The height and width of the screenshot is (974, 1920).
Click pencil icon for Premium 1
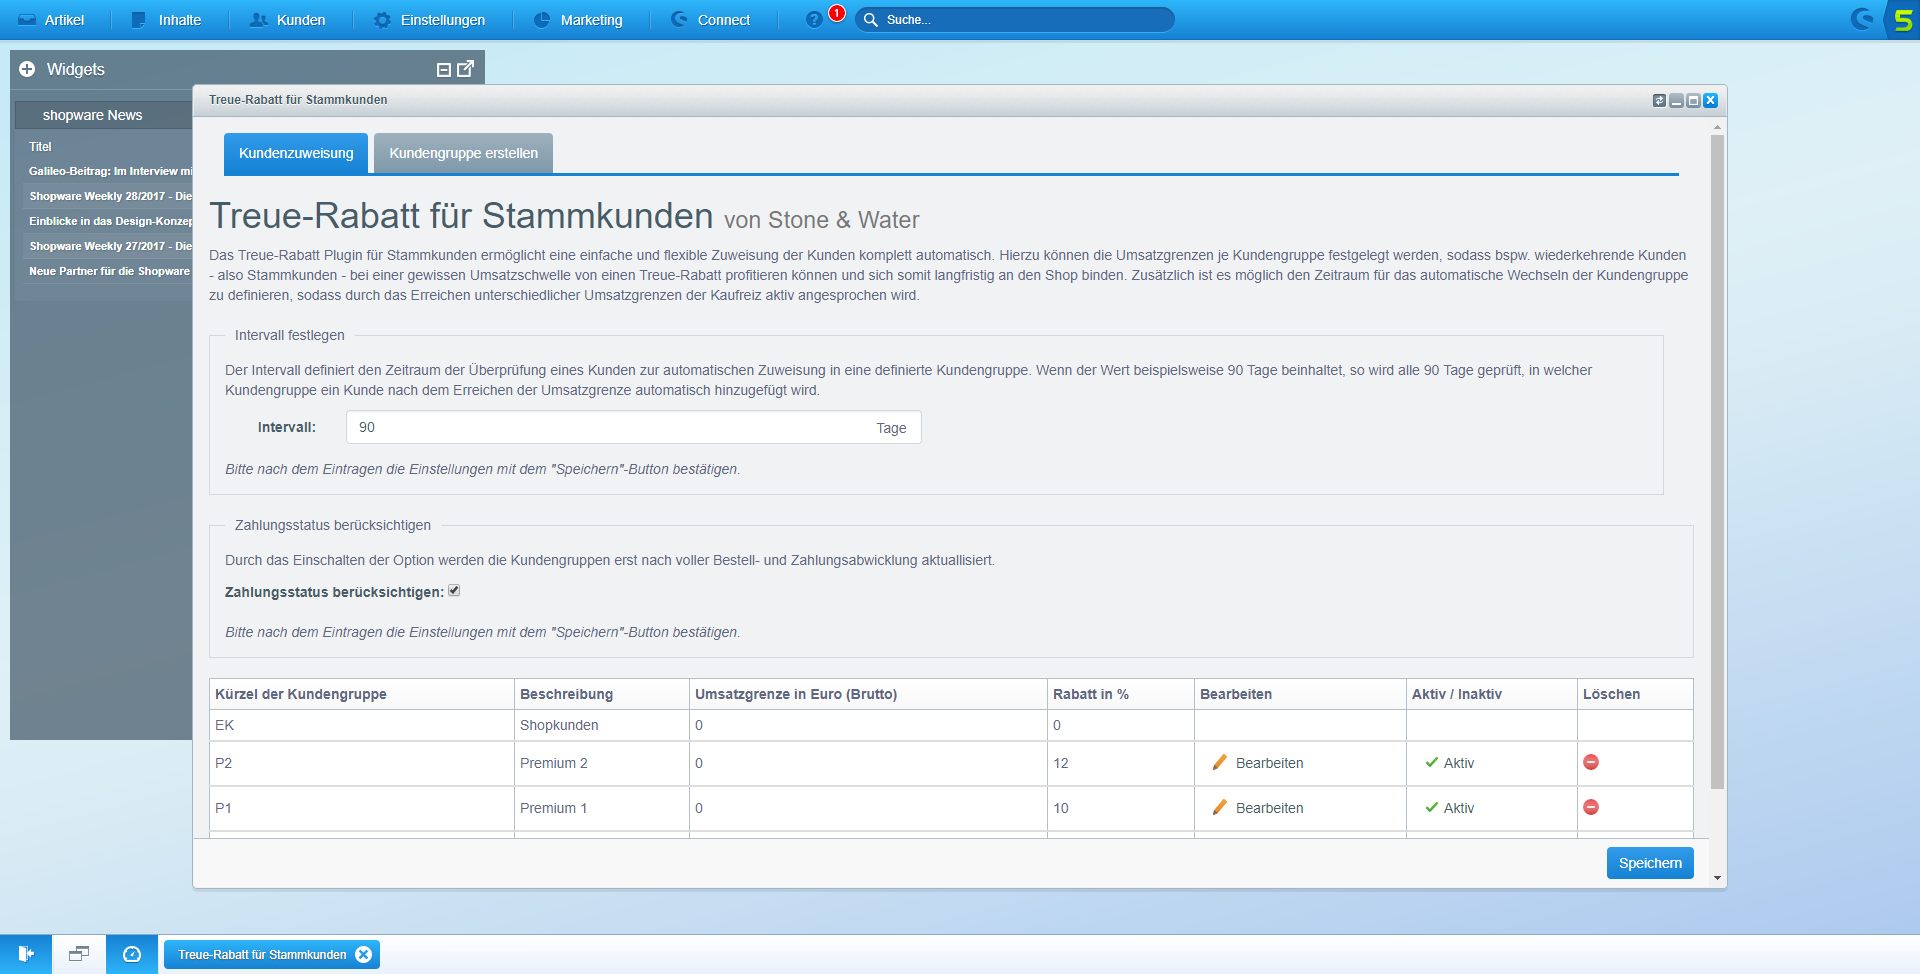tap(1220, 807)
